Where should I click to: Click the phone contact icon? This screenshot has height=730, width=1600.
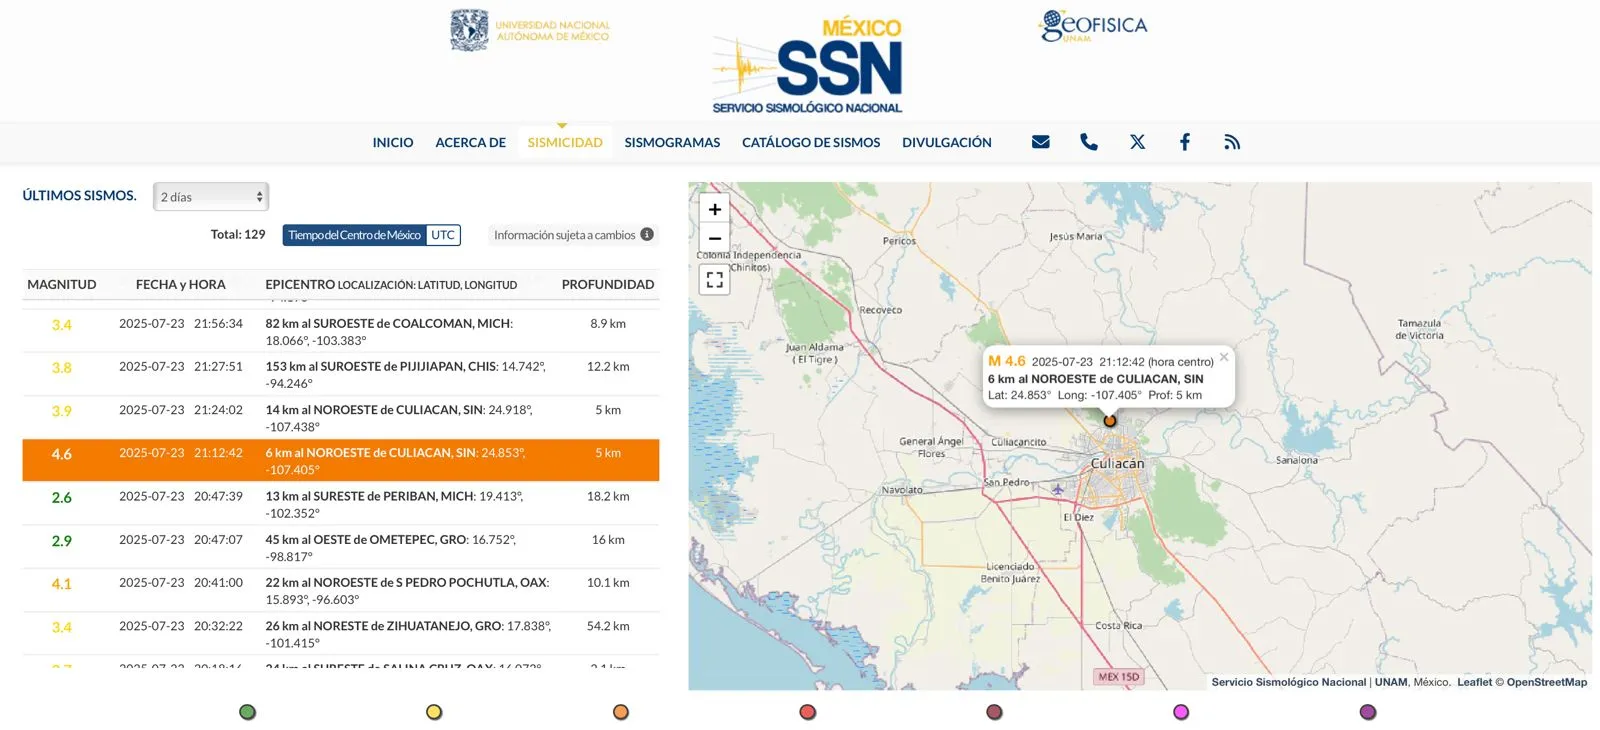click(x=1089, y=142)
